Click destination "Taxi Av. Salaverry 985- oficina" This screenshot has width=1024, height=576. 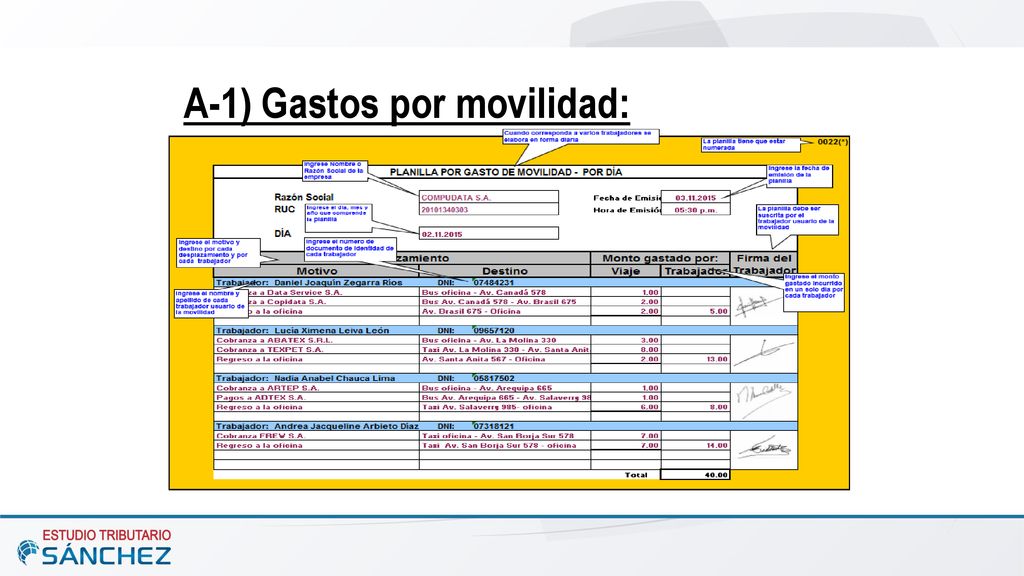[487, 407]
